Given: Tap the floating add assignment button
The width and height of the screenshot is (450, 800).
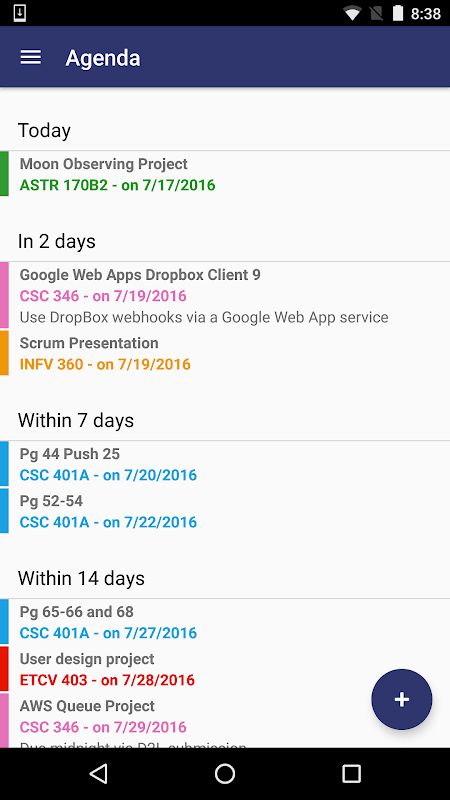Looking at the screenshot, I should (x=402, y=699).
